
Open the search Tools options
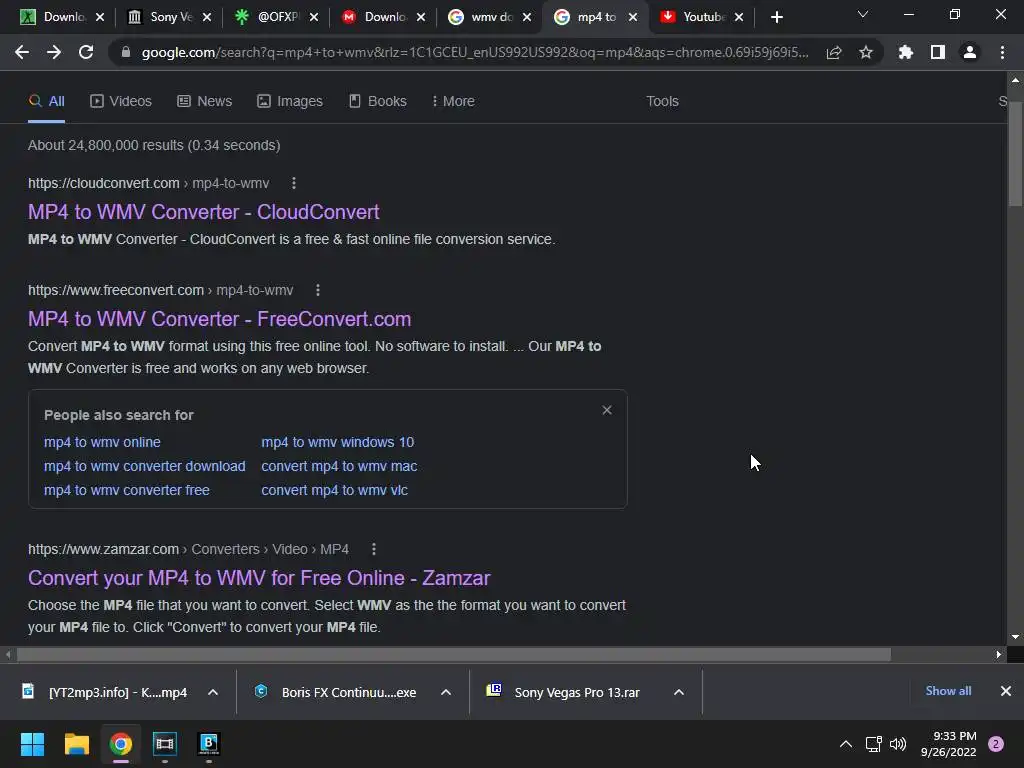tap(662, 101)
